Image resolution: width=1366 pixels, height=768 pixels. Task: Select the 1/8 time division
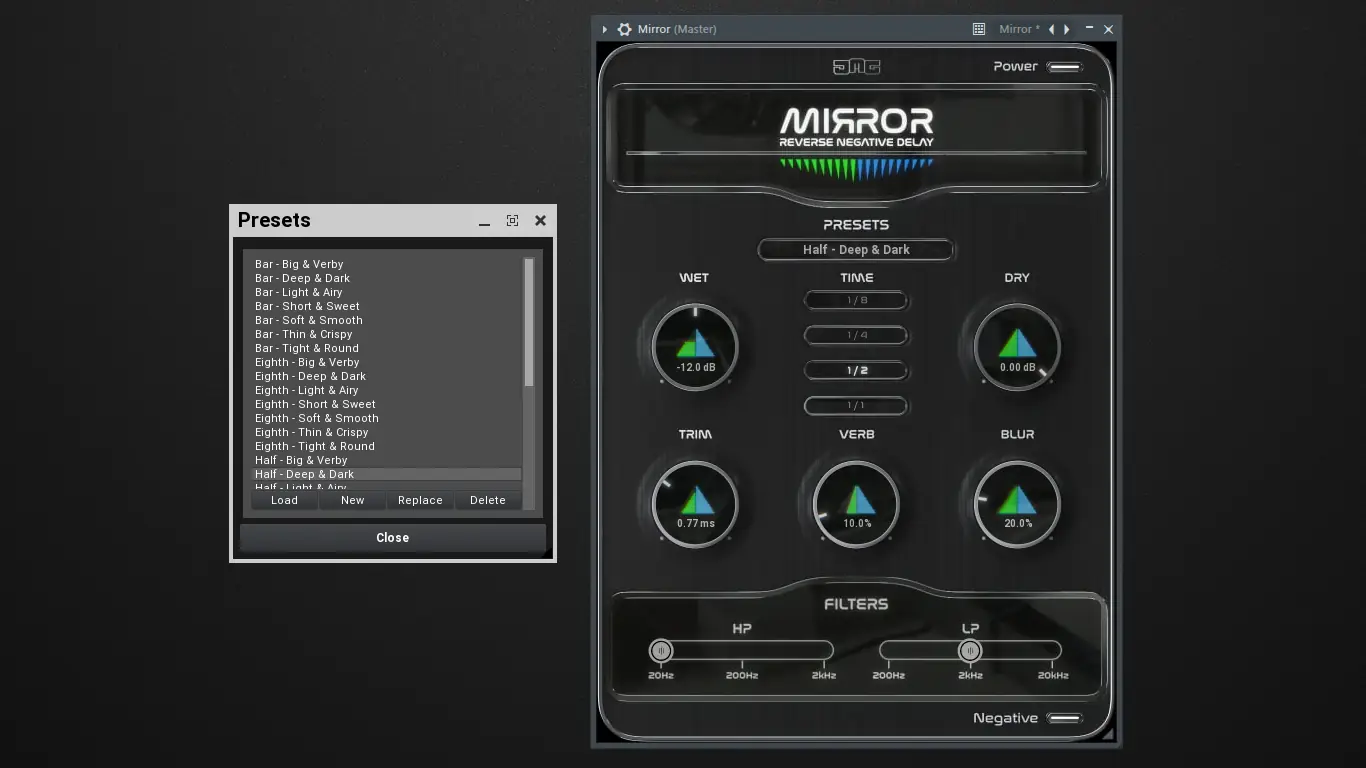coord(856,300)
